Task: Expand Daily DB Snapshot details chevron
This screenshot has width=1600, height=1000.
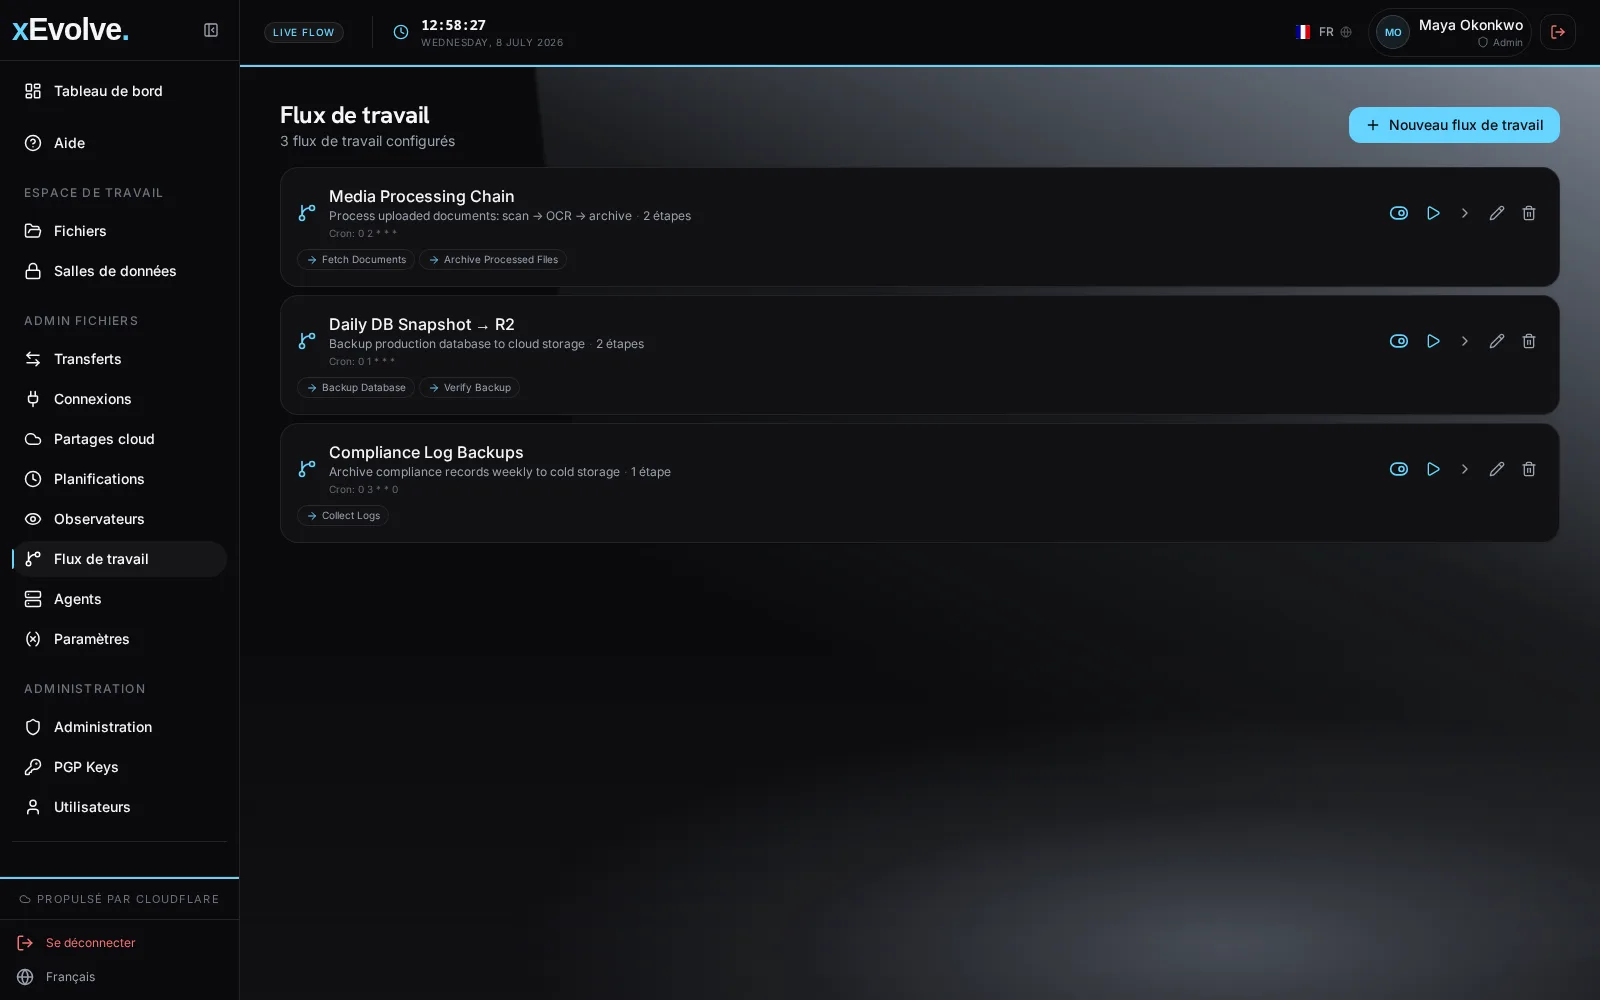Action: (1465, 341)
